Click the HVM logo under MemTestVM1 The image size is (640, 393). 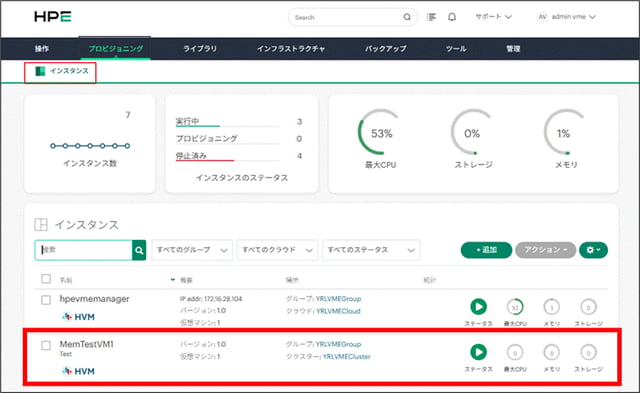coord(78,371)
